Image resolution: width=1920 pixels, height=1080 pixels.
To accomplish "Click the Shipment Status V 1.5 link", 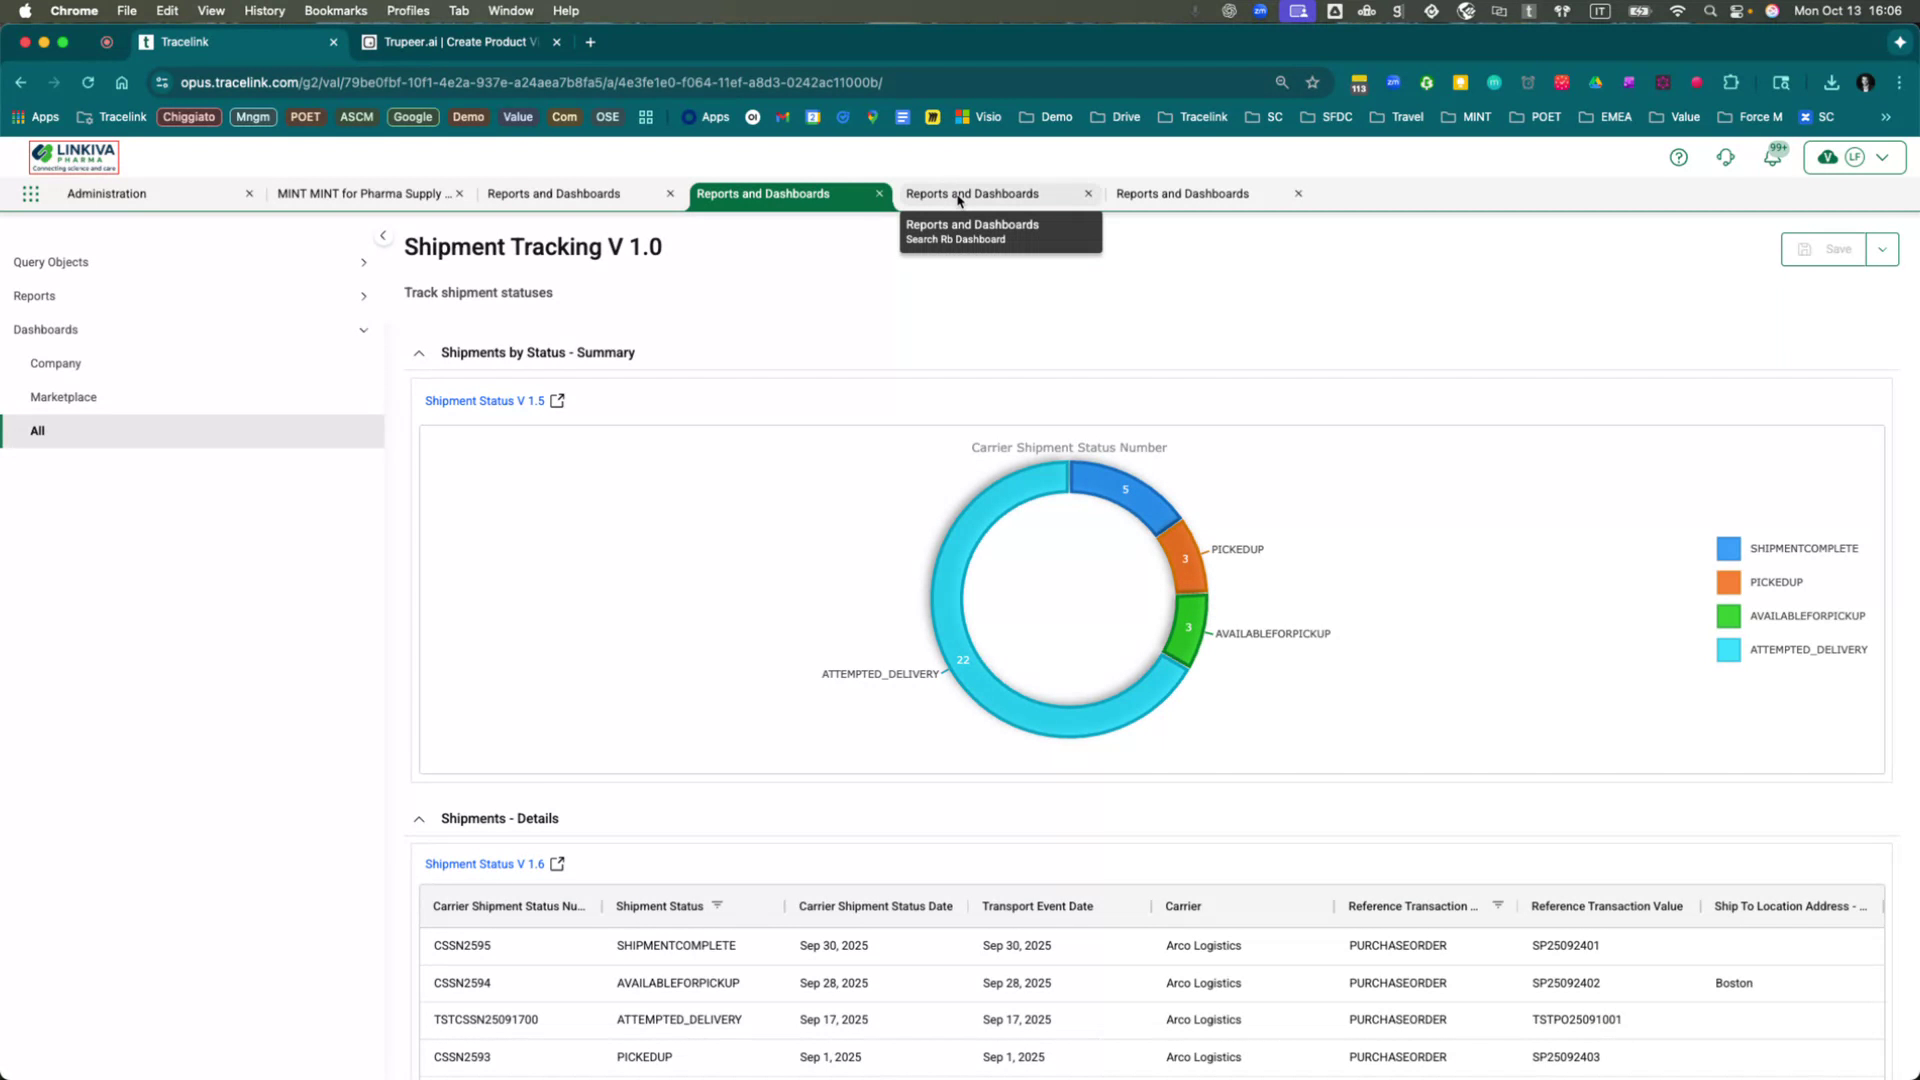I will point(484,401).
